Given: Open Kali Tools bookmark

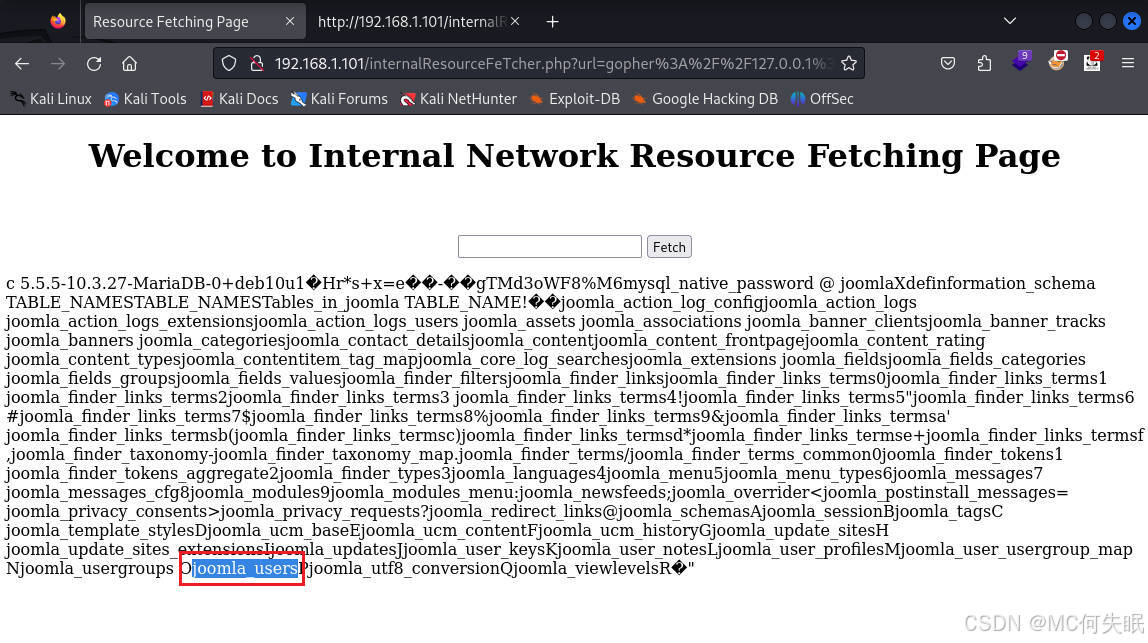Looking at the screenshot, I should pyautogui.click(x=145, y=99).
